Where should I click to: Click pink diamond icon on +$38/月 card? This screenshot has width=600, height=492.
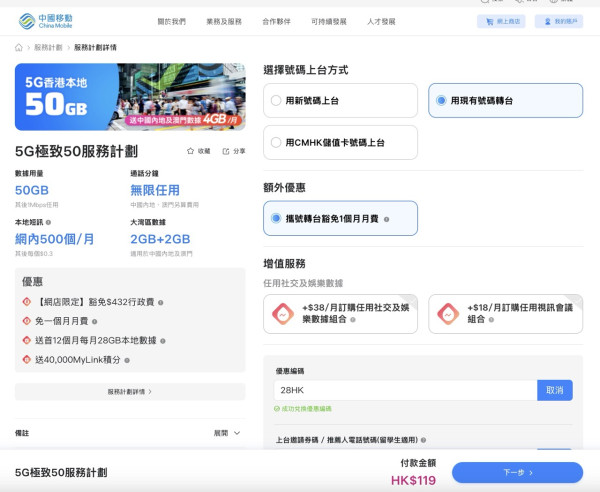[x=283, y=314]
